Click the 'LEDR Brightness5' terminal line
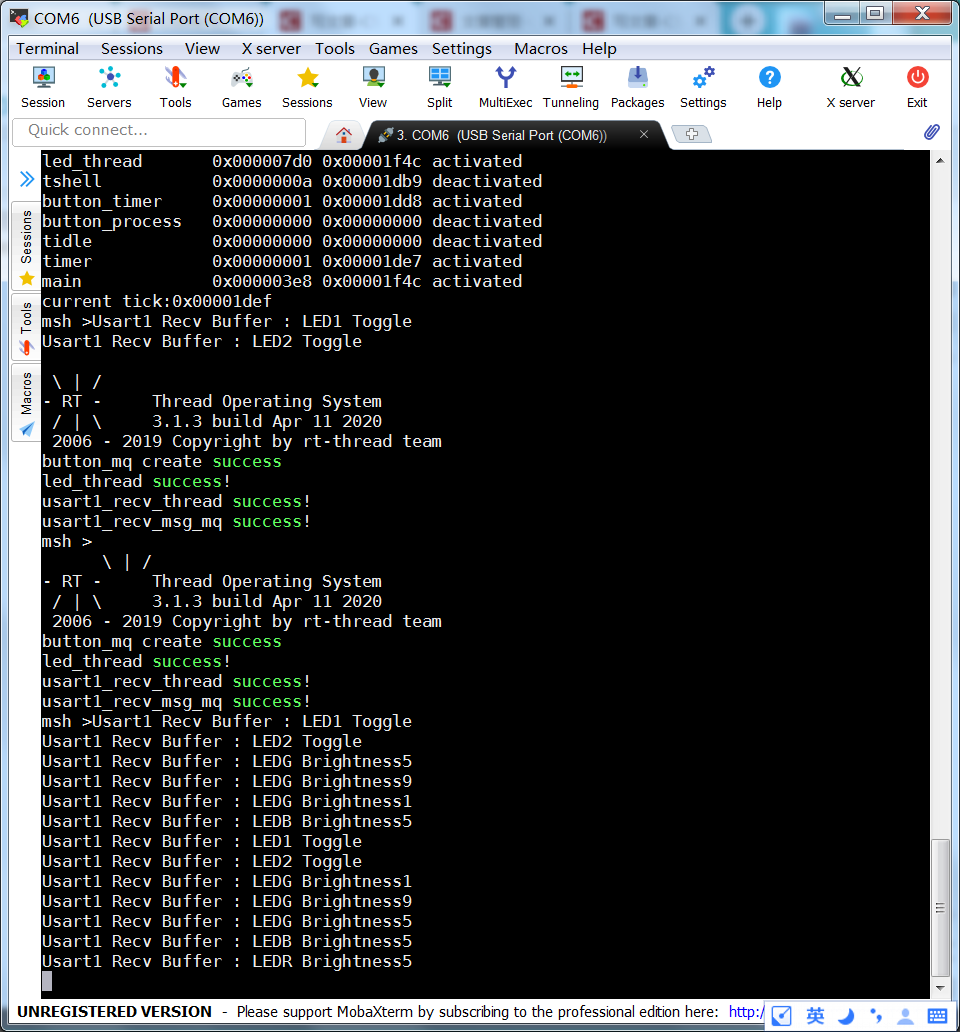This screenshot has width=960, height=1032. [227, 962]
